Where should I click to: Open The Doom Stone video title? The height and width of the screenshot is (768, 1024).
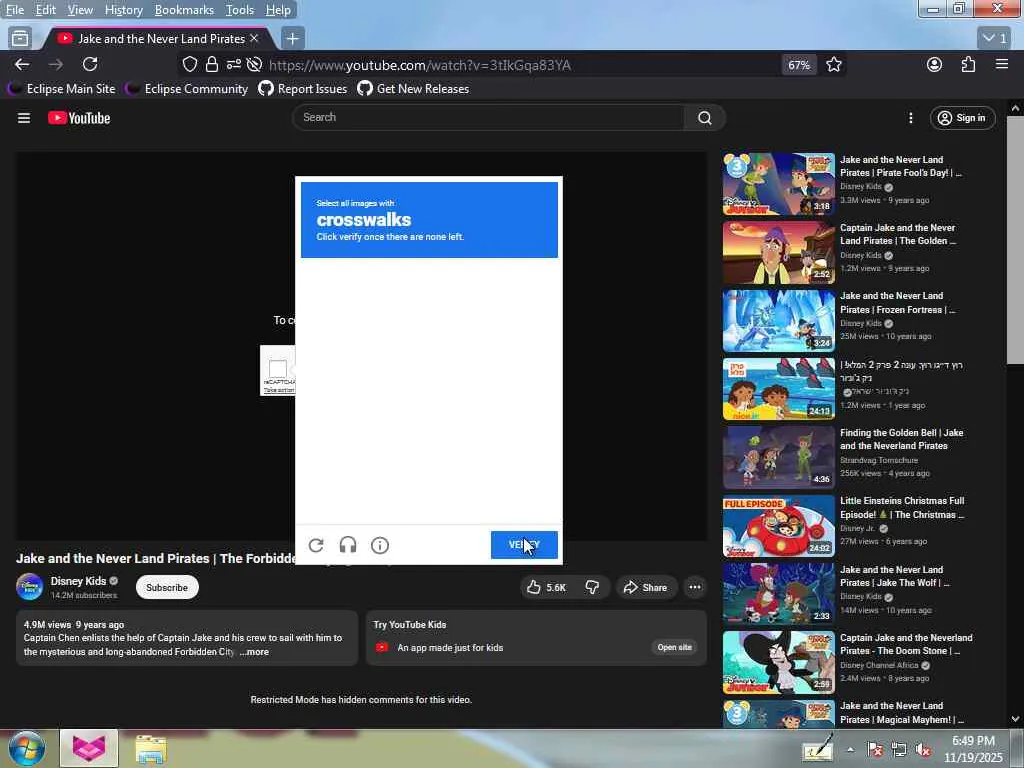click(x=906, y=644)
